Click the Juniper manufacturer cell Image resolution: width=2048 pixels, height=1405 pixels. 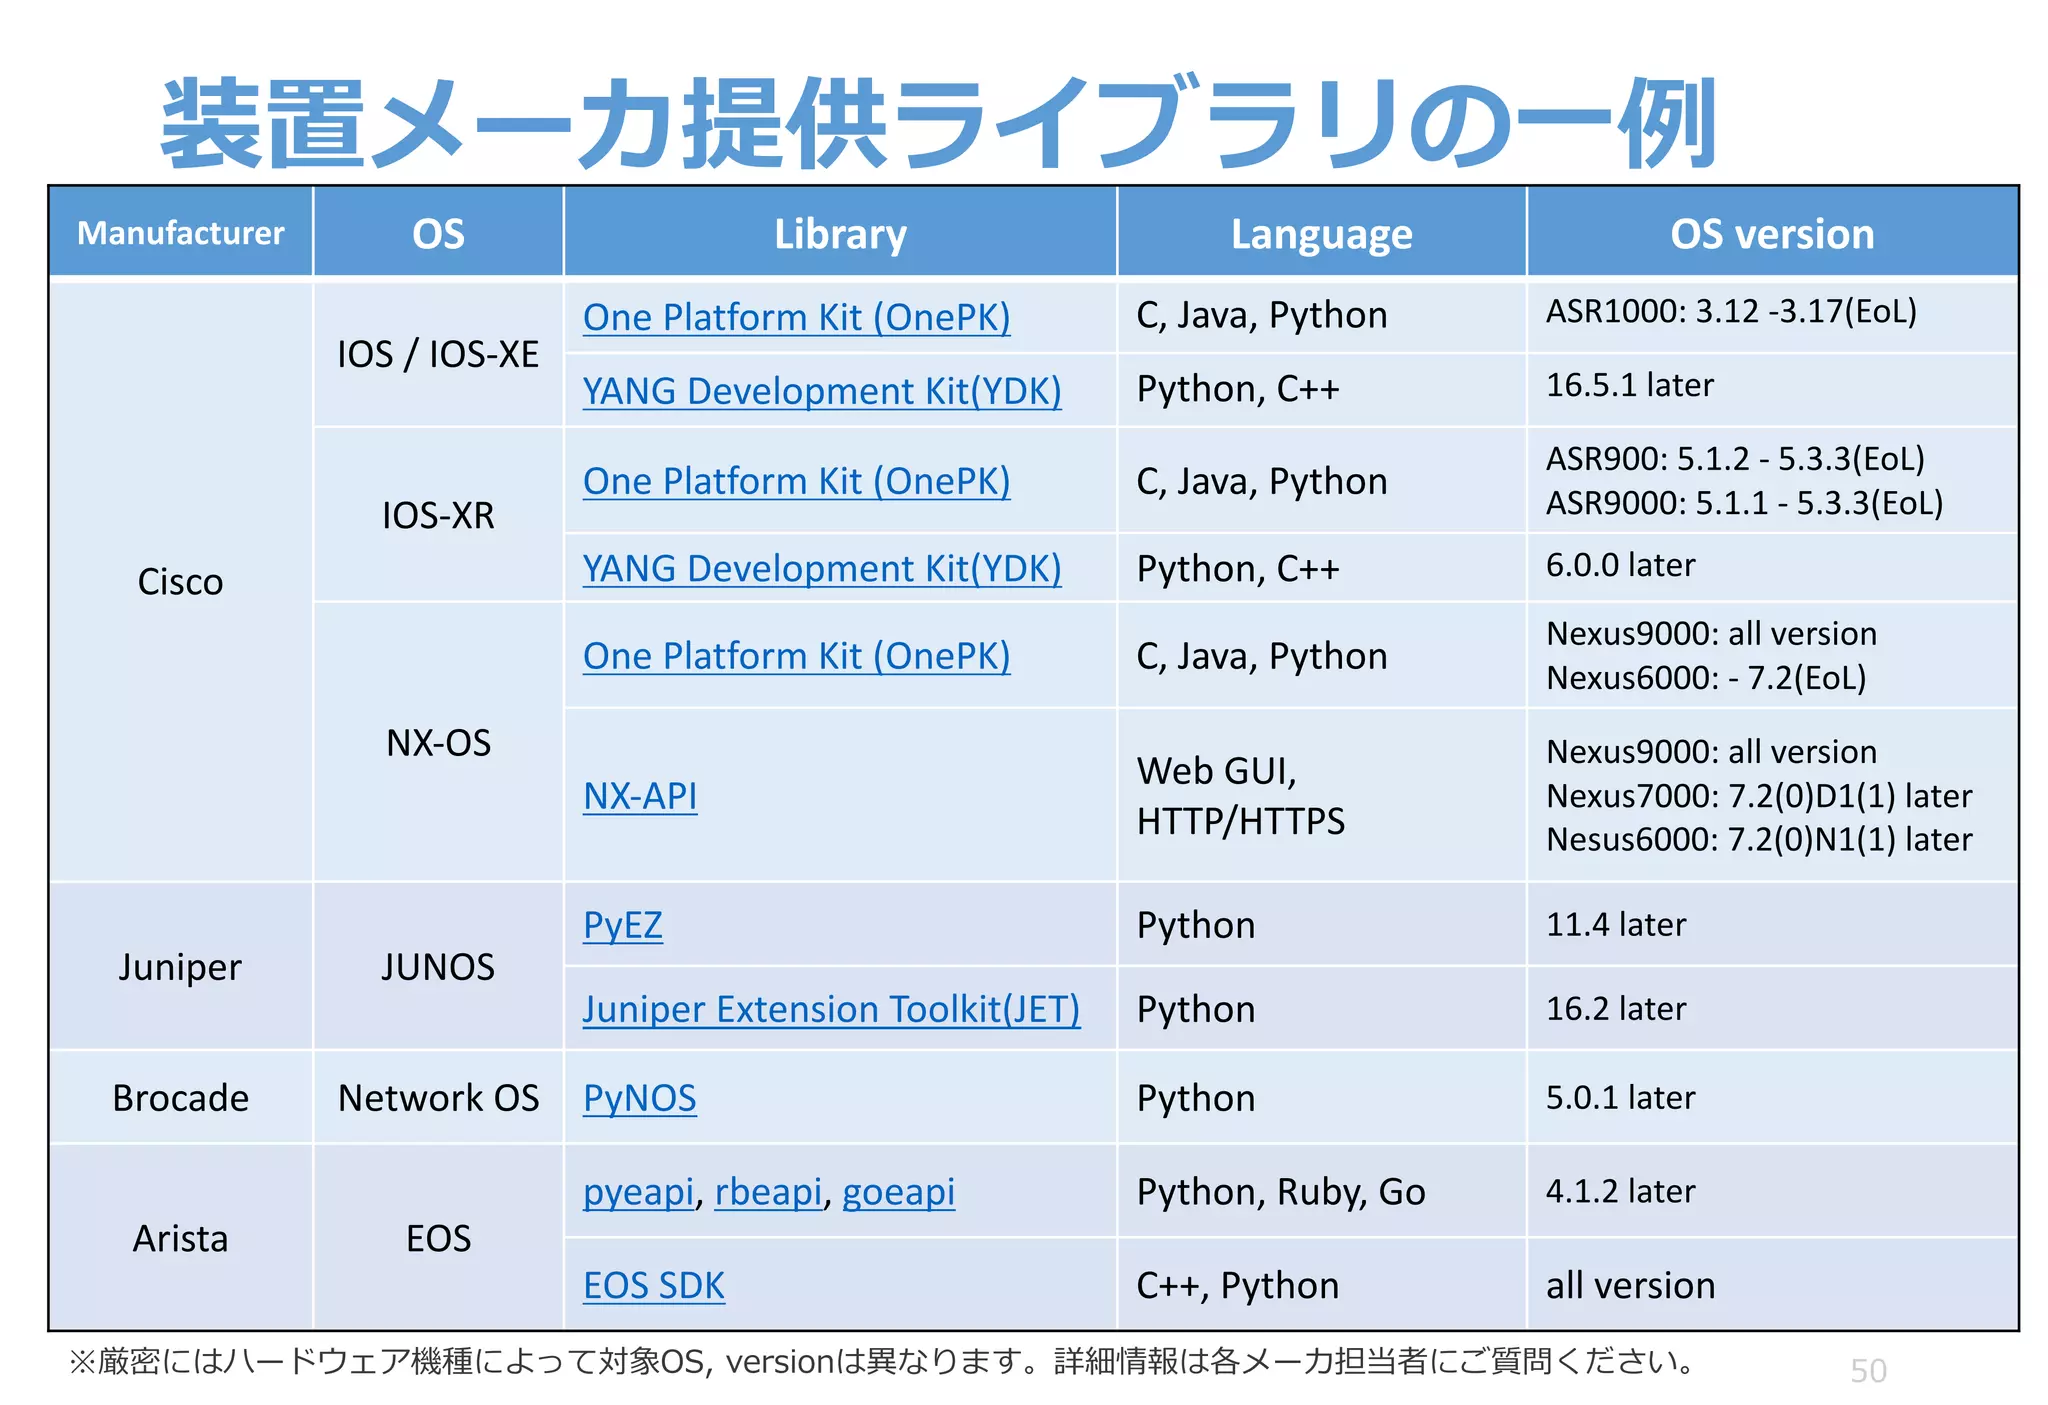181,967
